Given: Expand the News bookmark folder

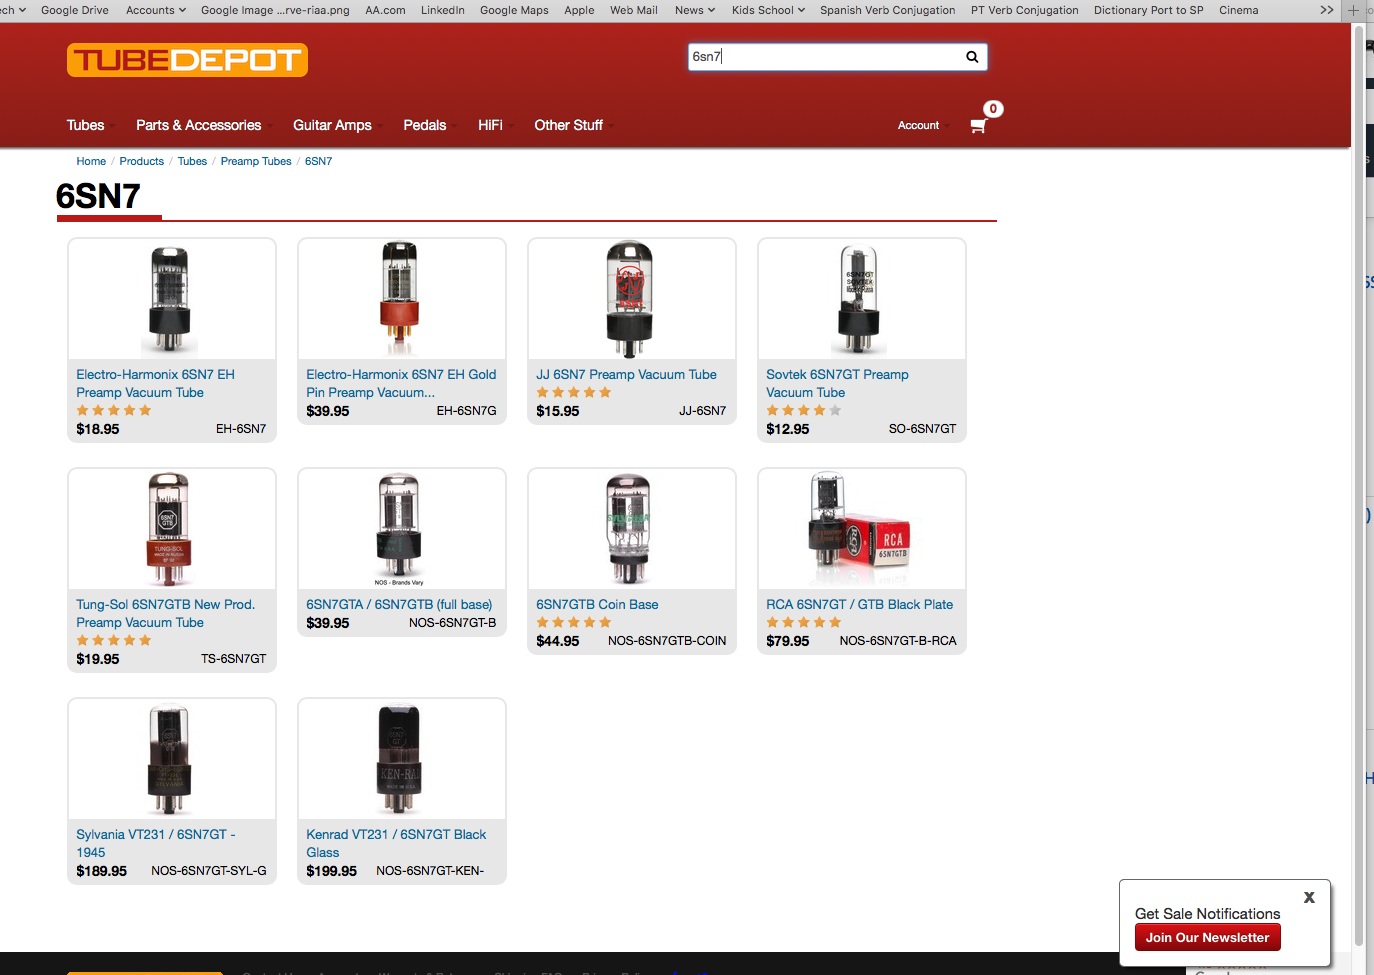Looking at the screenshot, I should tap(695, 10).
